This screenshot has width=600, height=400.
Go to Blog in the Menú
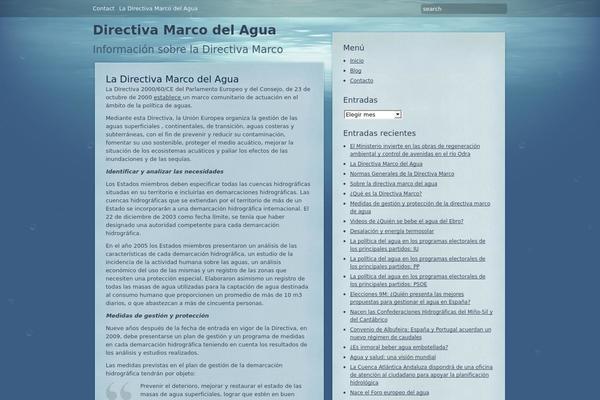click(x=355, y=71)
